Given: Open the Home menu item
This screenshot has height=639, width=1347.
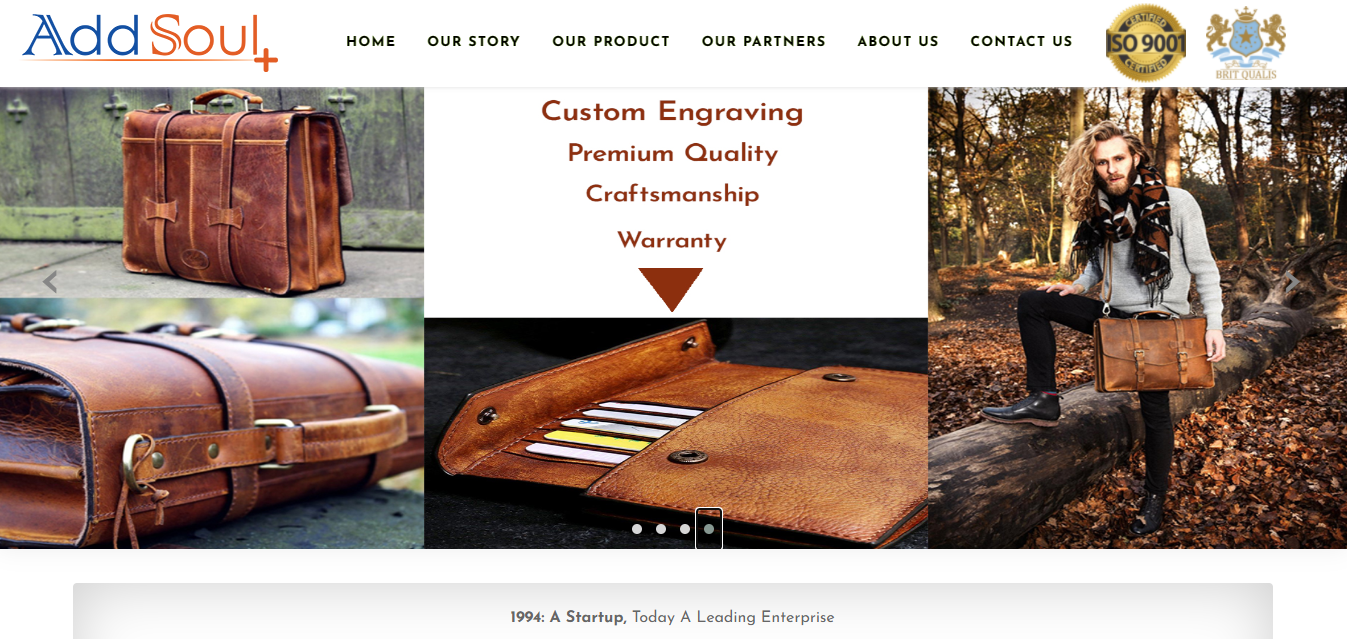Looking at the screenshot, I should pos(371,41).
